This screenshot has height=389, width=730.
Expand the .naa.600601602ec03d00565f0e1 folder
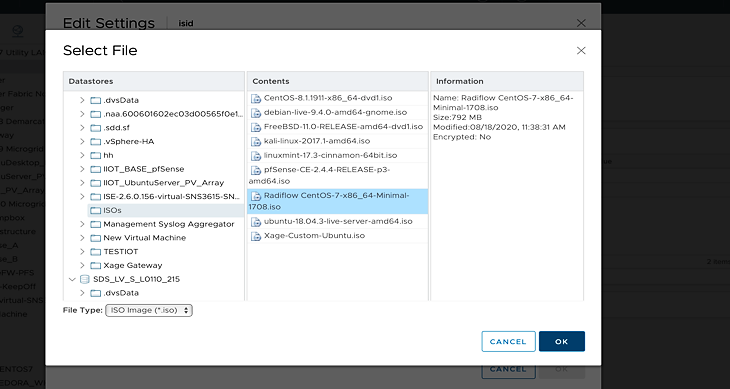[82, 114]
